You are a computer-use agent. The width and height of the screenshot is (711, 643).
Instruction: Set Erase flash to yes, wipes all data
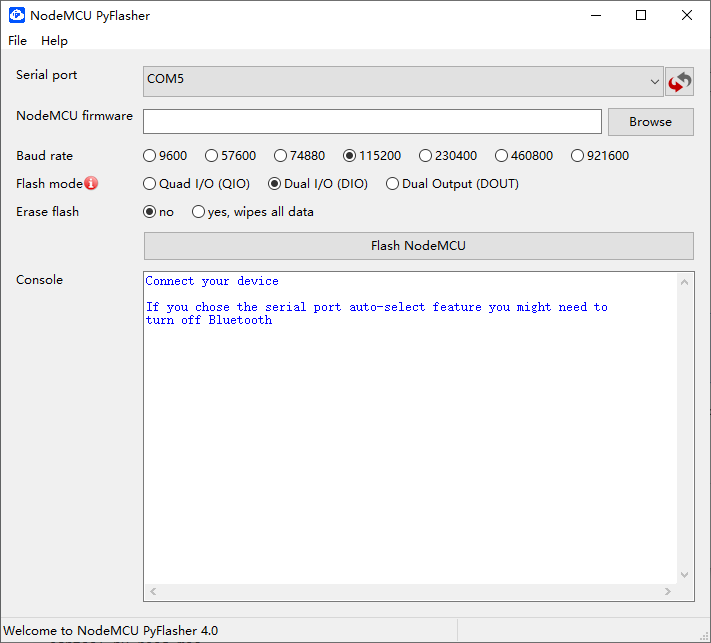tap(253, 212)
